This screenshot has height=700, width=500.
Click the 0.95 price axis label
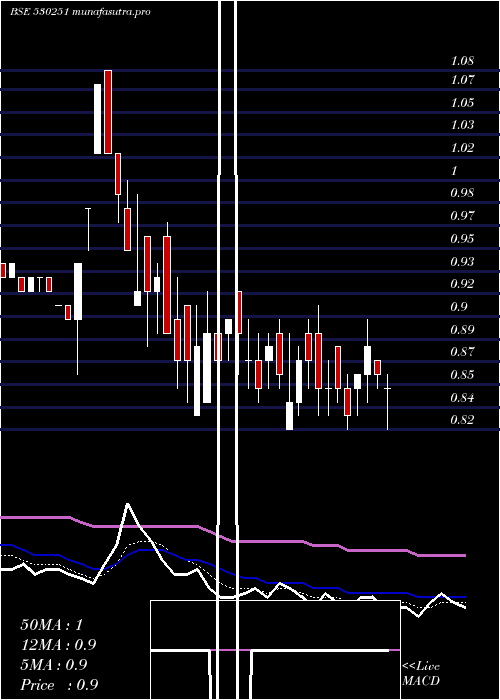click(x=462, y=238)
